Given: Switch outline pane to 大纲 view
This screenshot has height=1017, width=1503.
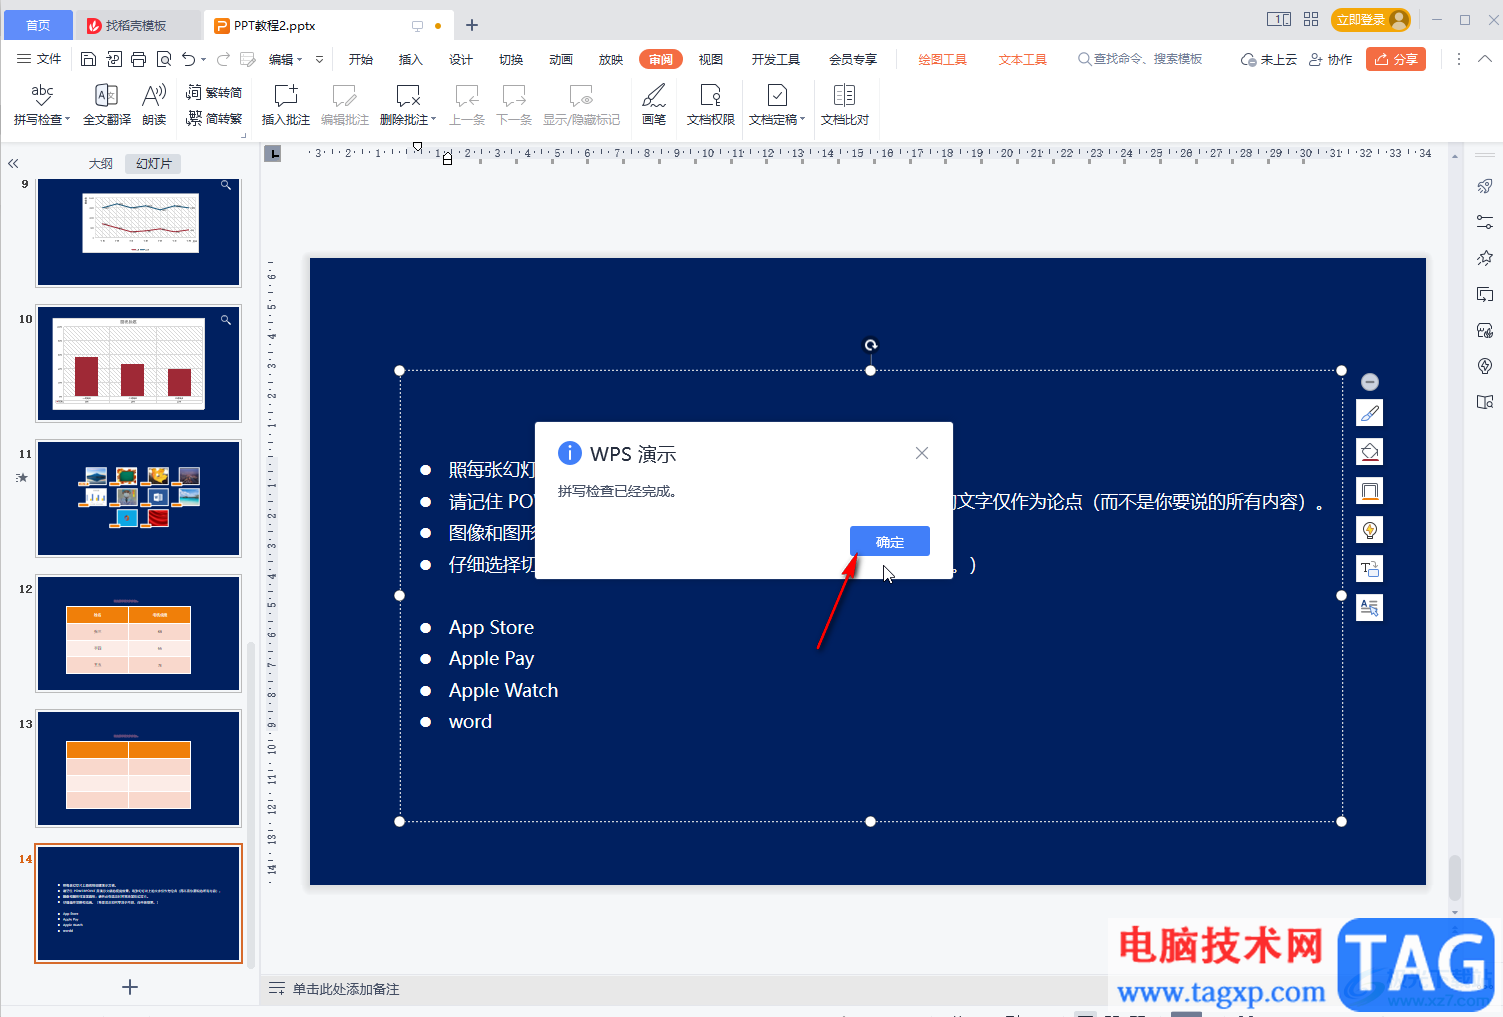Looking at the screenshot, I should coord(101,163).
